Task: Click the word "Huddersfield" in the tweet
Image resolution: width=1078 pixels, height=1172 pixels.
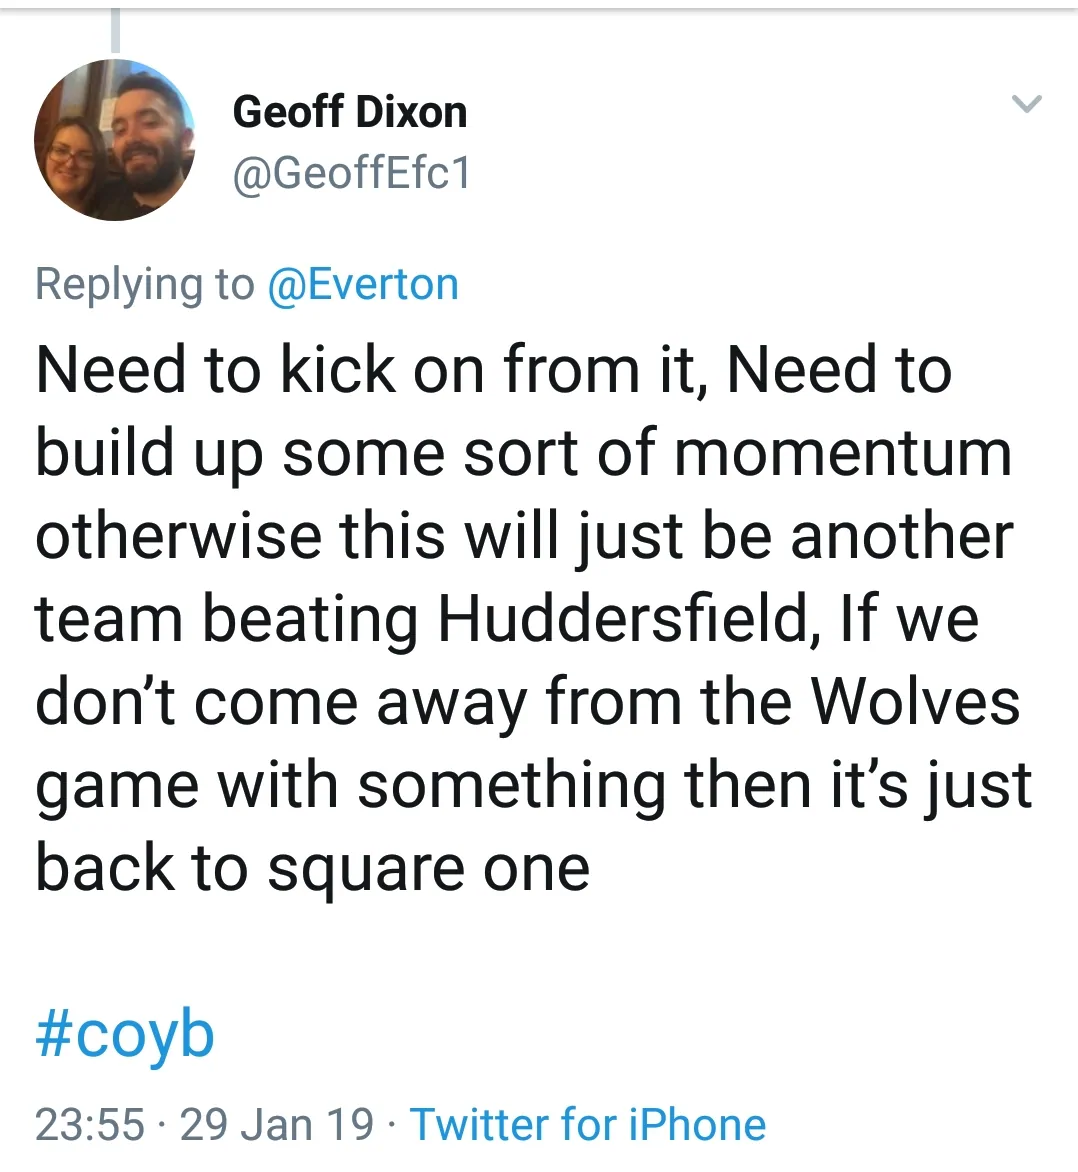Action: tap(622, 619)
